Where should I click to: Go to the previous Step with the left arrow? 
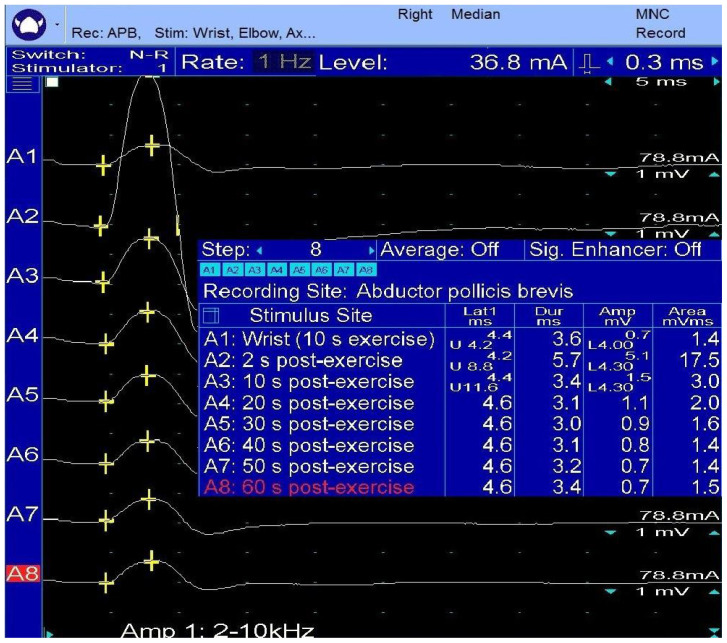coord(260,251)
